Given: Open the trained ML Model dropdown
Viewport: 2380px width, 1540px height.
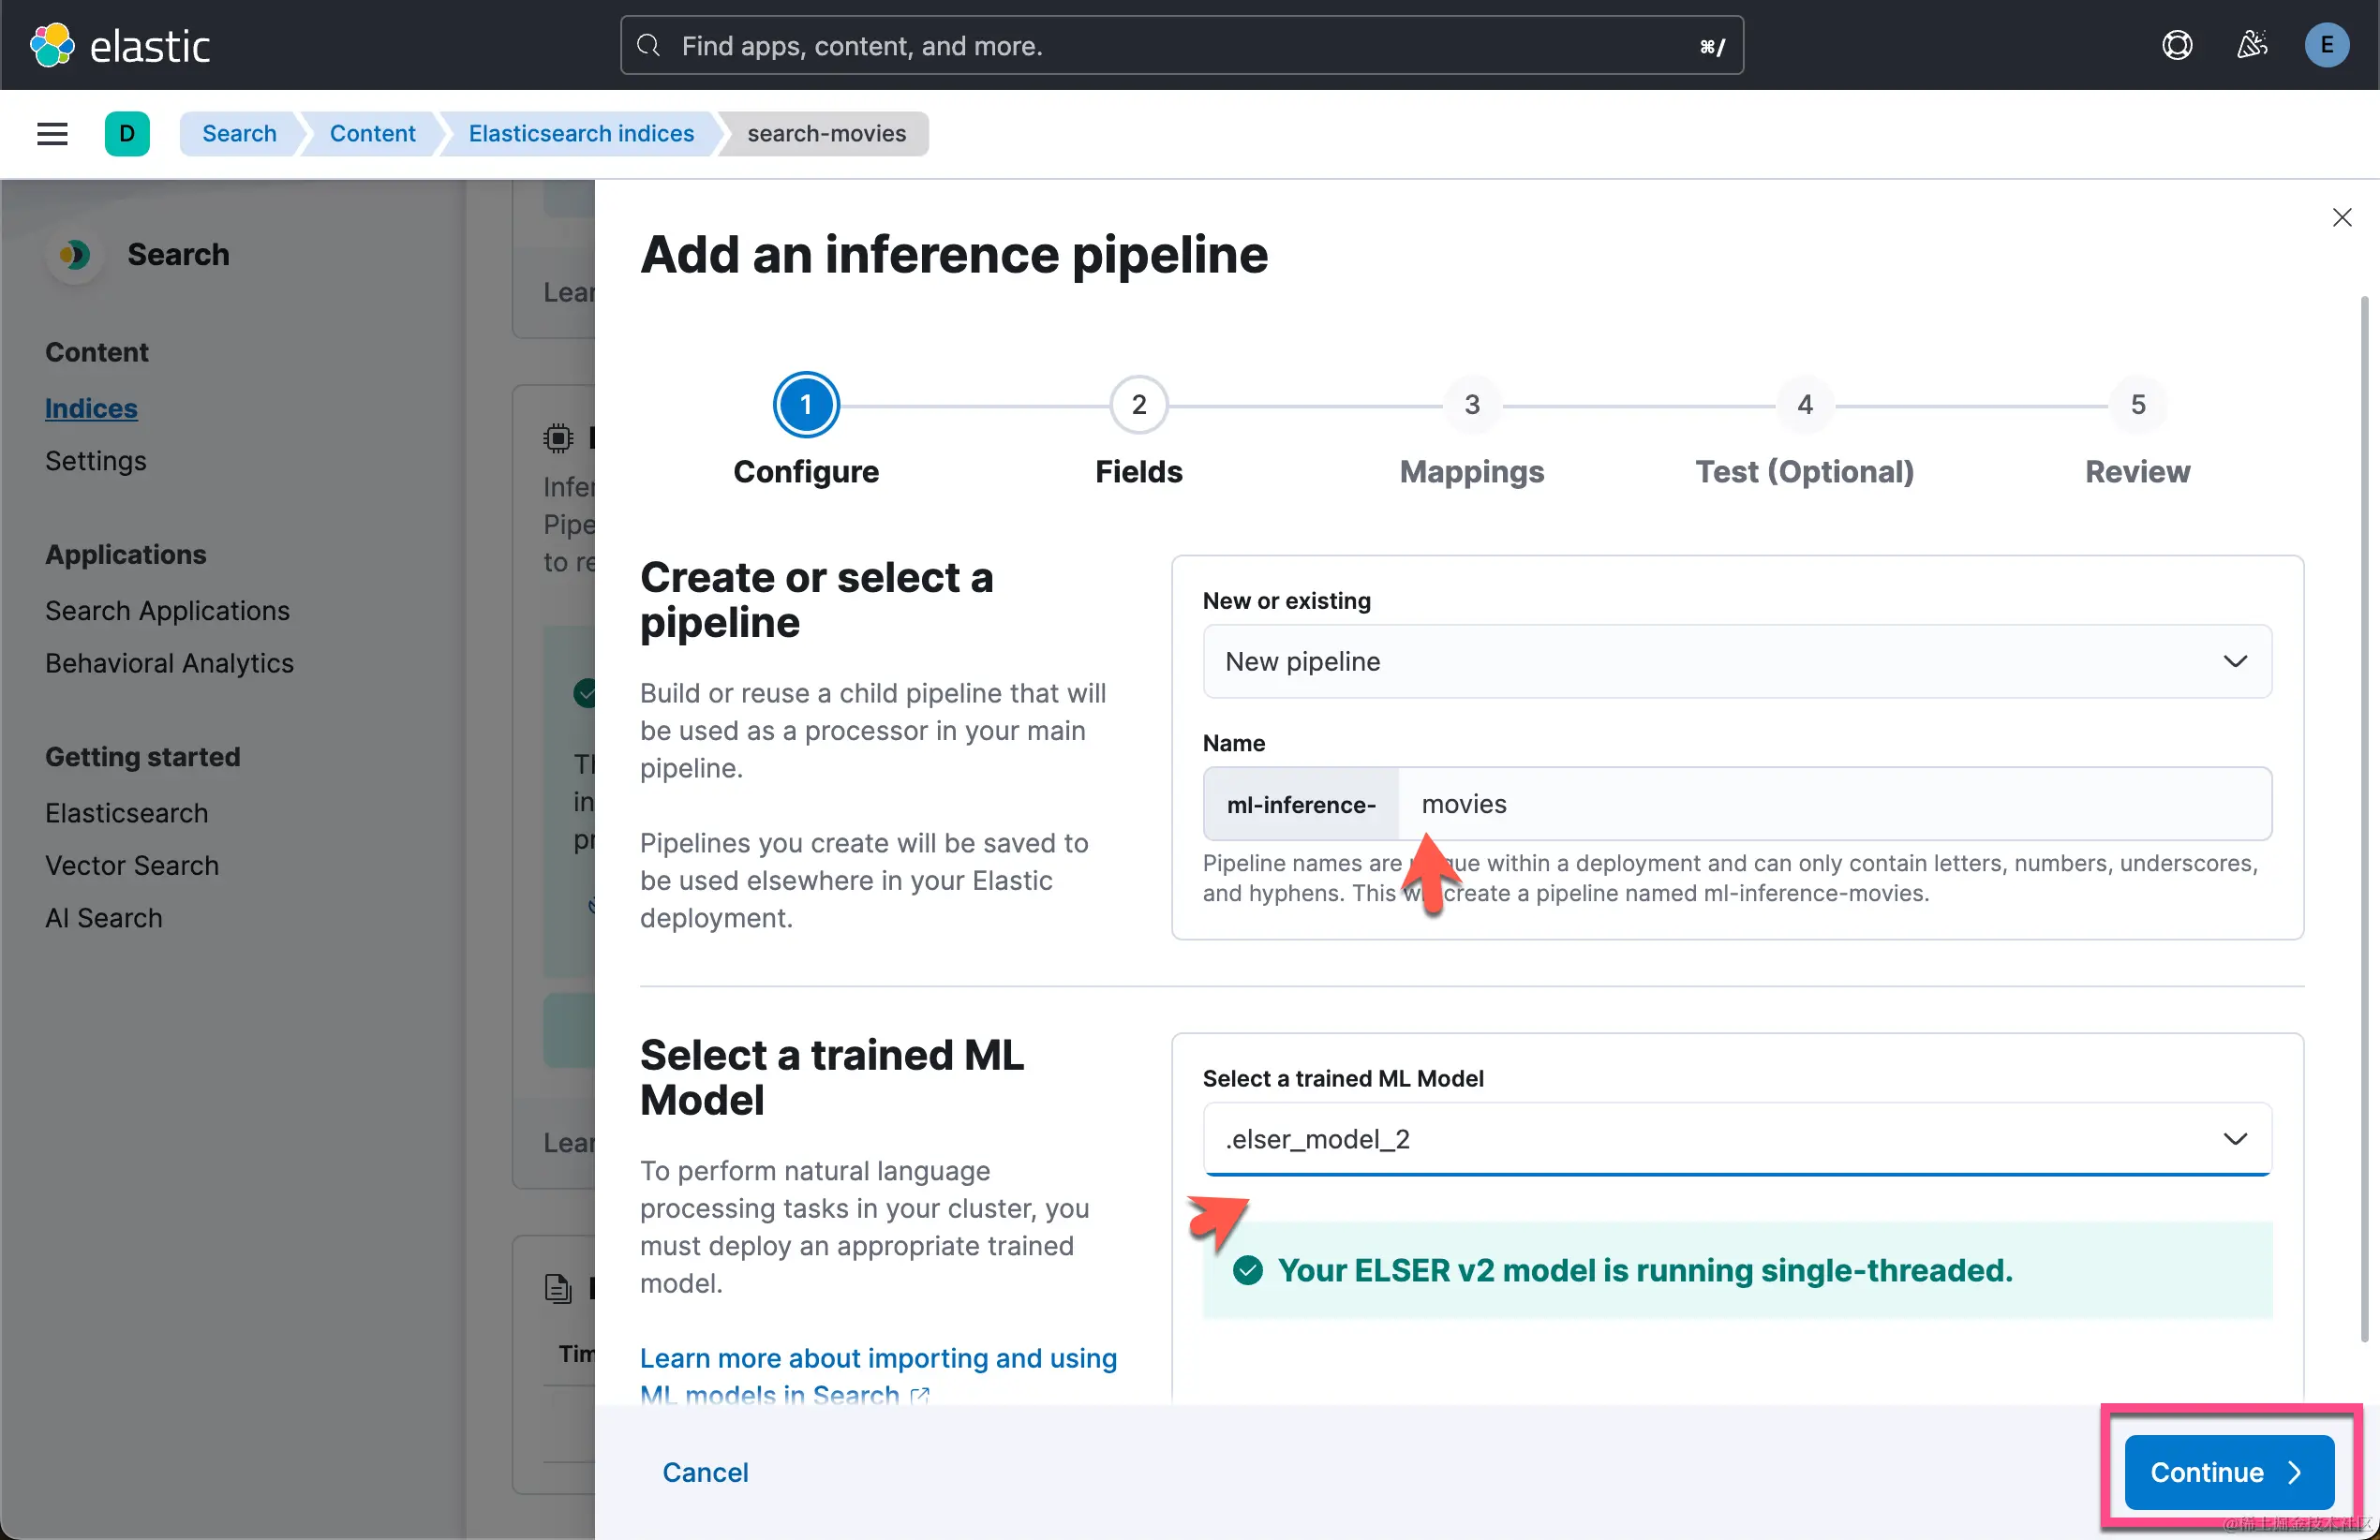Looking at the screenshot, I should pos(1736,1139).
